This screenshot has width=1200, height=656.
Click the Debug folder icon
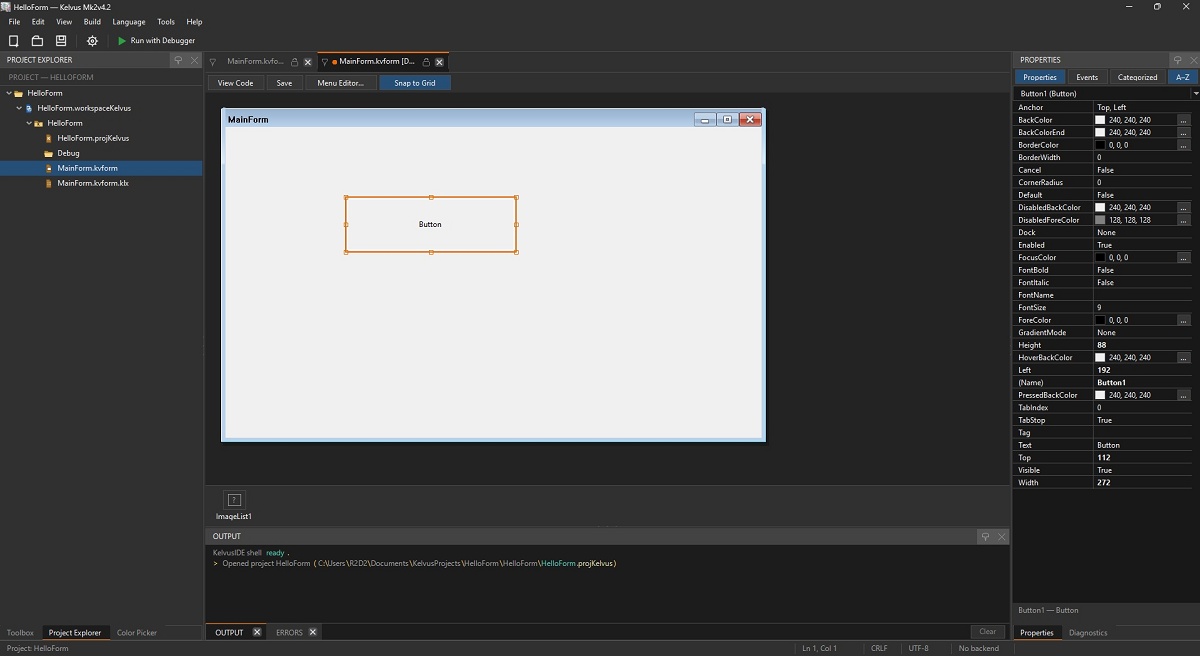tap(48, 153)
